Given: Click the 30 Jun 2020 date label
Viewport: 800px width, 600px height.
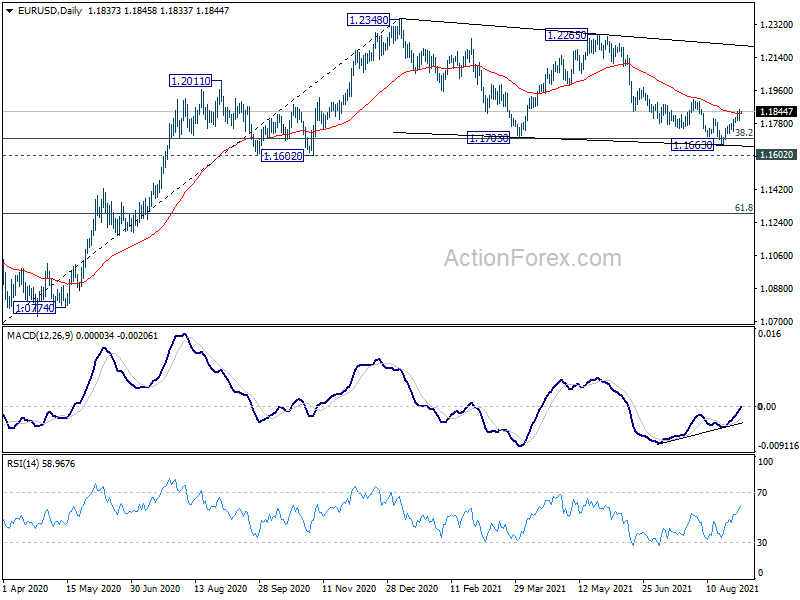Looking at the screenshot, I should coord(155,588).
